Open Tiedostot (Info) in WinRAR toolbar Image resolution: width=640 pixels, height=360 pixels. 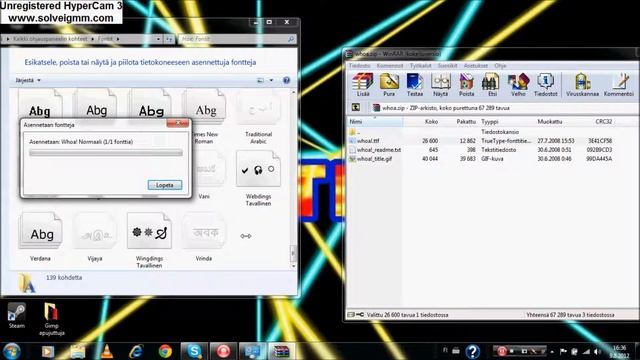click(x=545, y=84)
